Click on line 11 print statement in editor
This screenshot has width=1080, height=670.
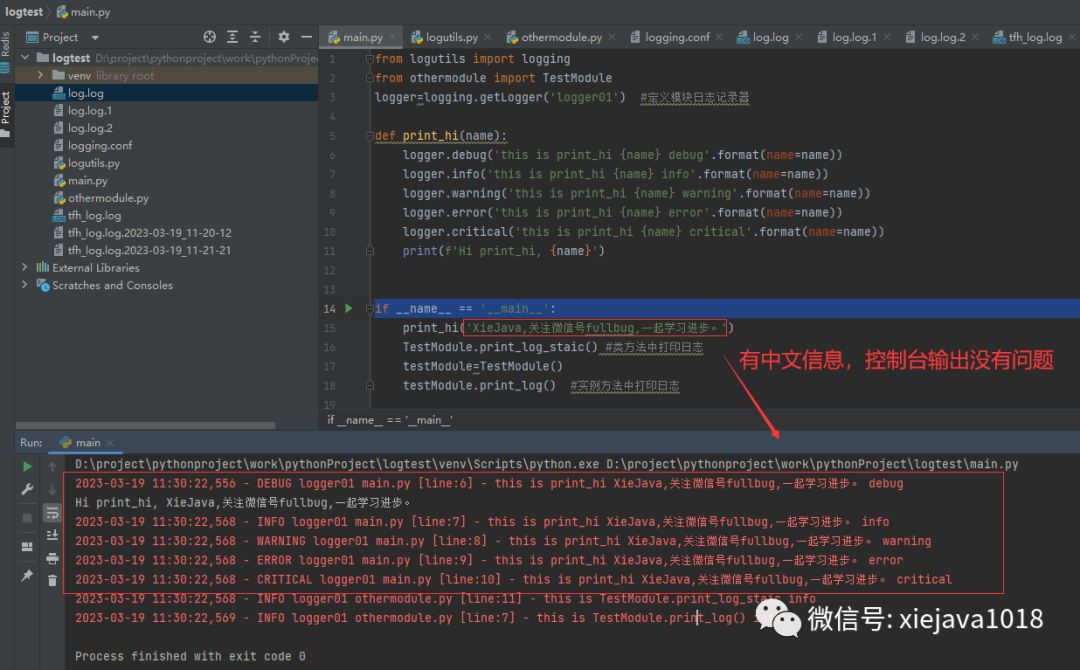point(503,251)
